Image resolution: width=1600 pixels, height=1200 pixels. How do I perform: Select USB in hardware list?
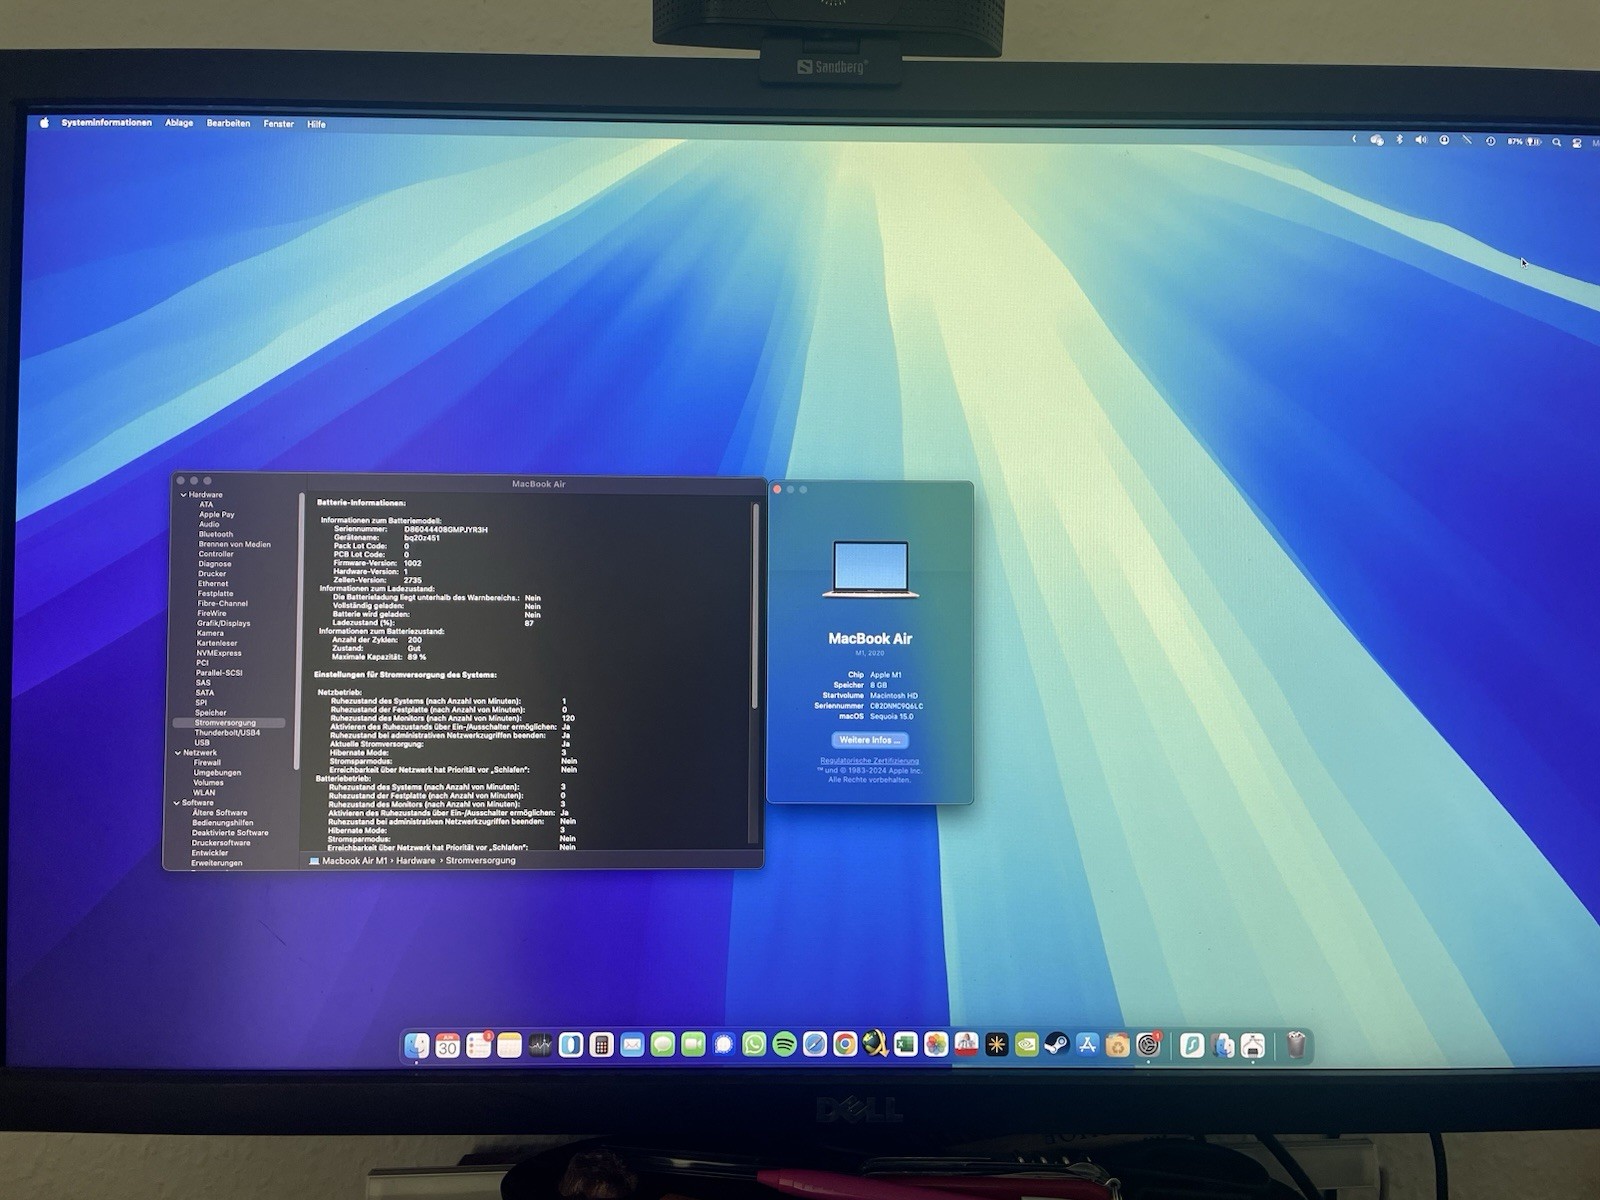[202, 743]
